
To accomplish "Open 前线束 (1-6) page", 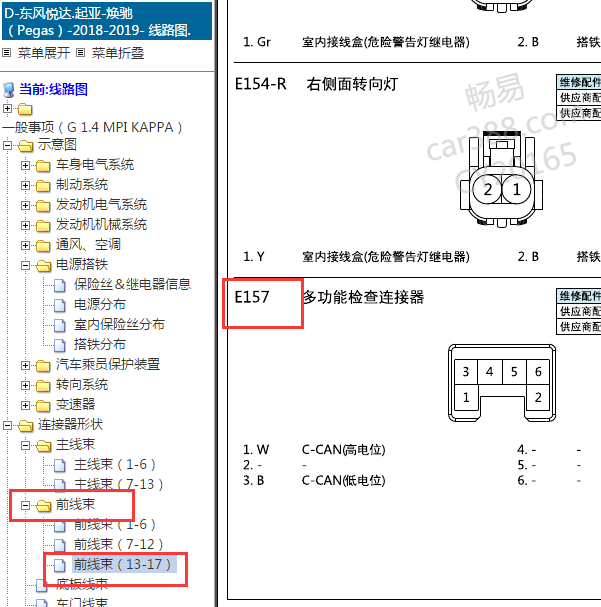I will point(115,525).
